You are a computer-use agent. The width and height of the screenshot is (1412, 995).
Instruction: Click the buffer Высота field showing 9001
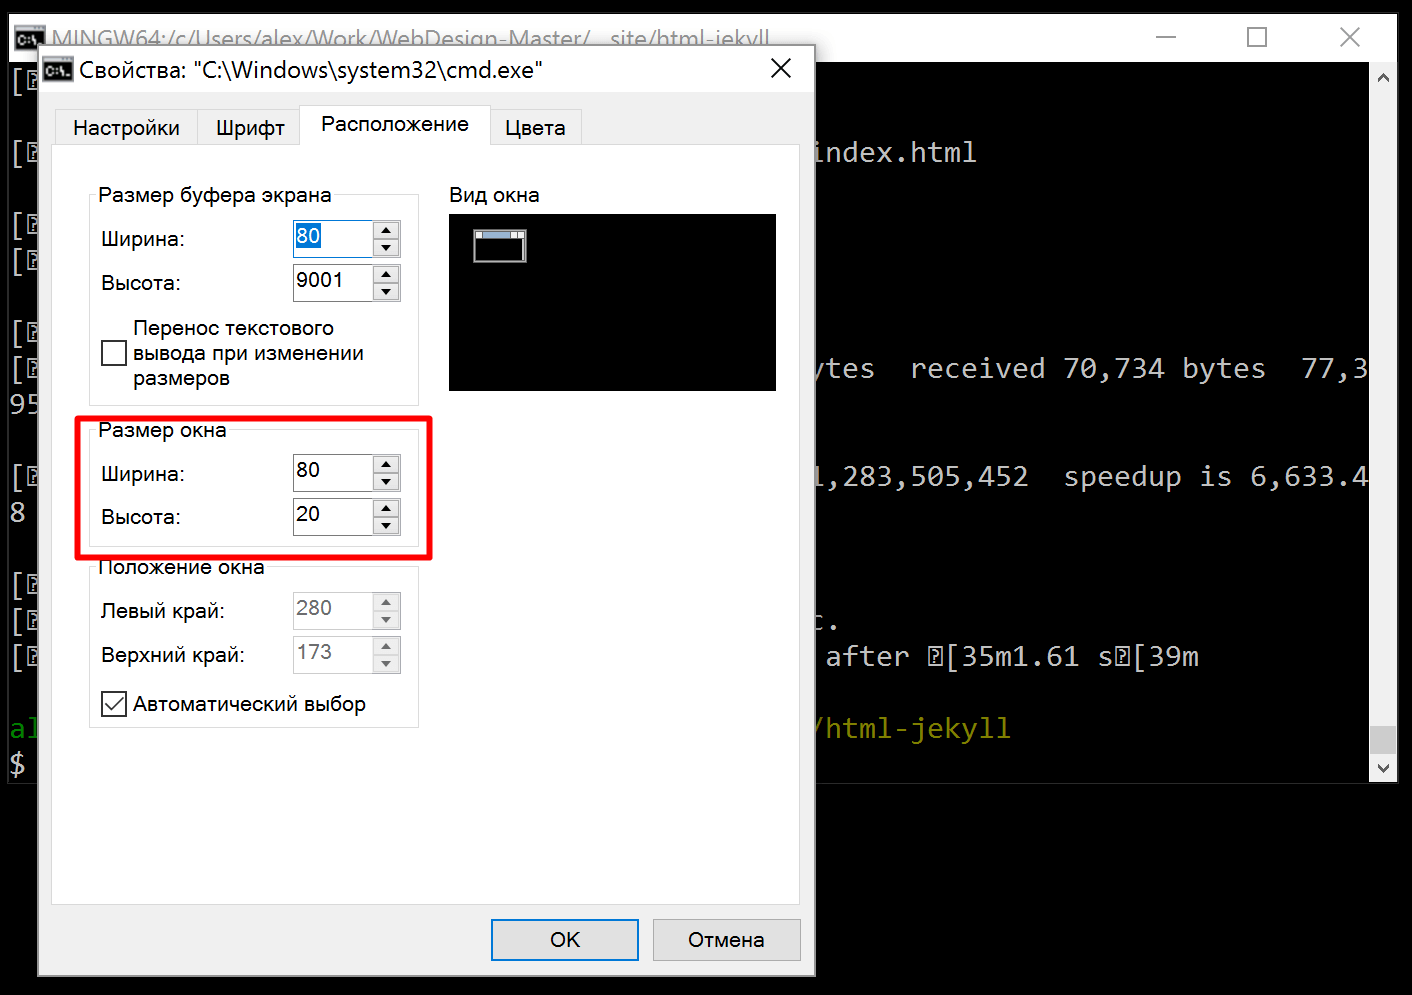tap(333, 282)
